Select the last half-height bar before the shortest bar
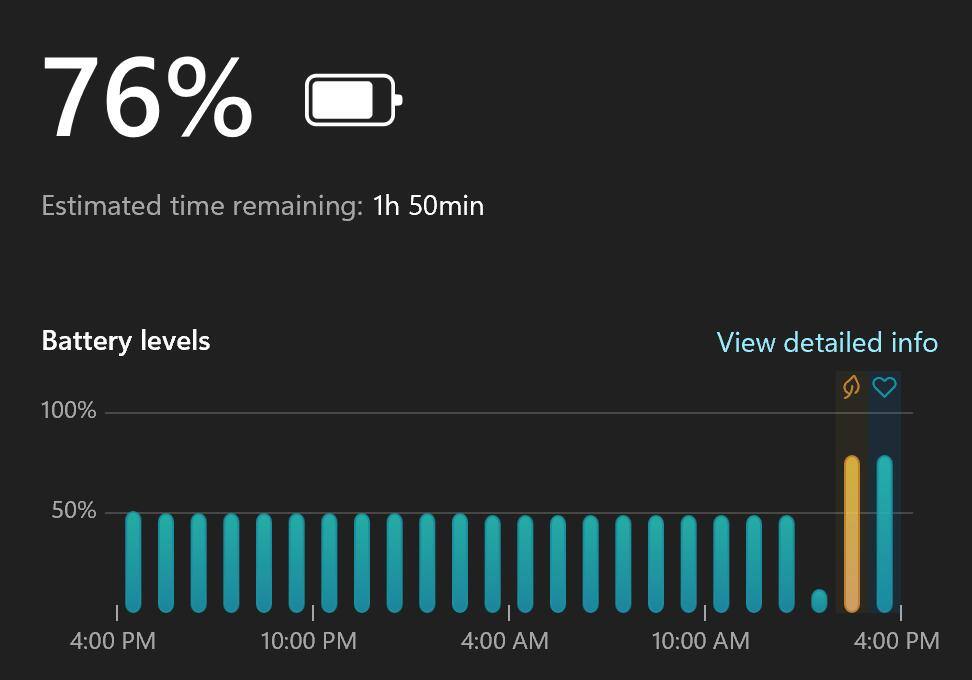Screen dimensions: 972x680 (x=786, y=563)
